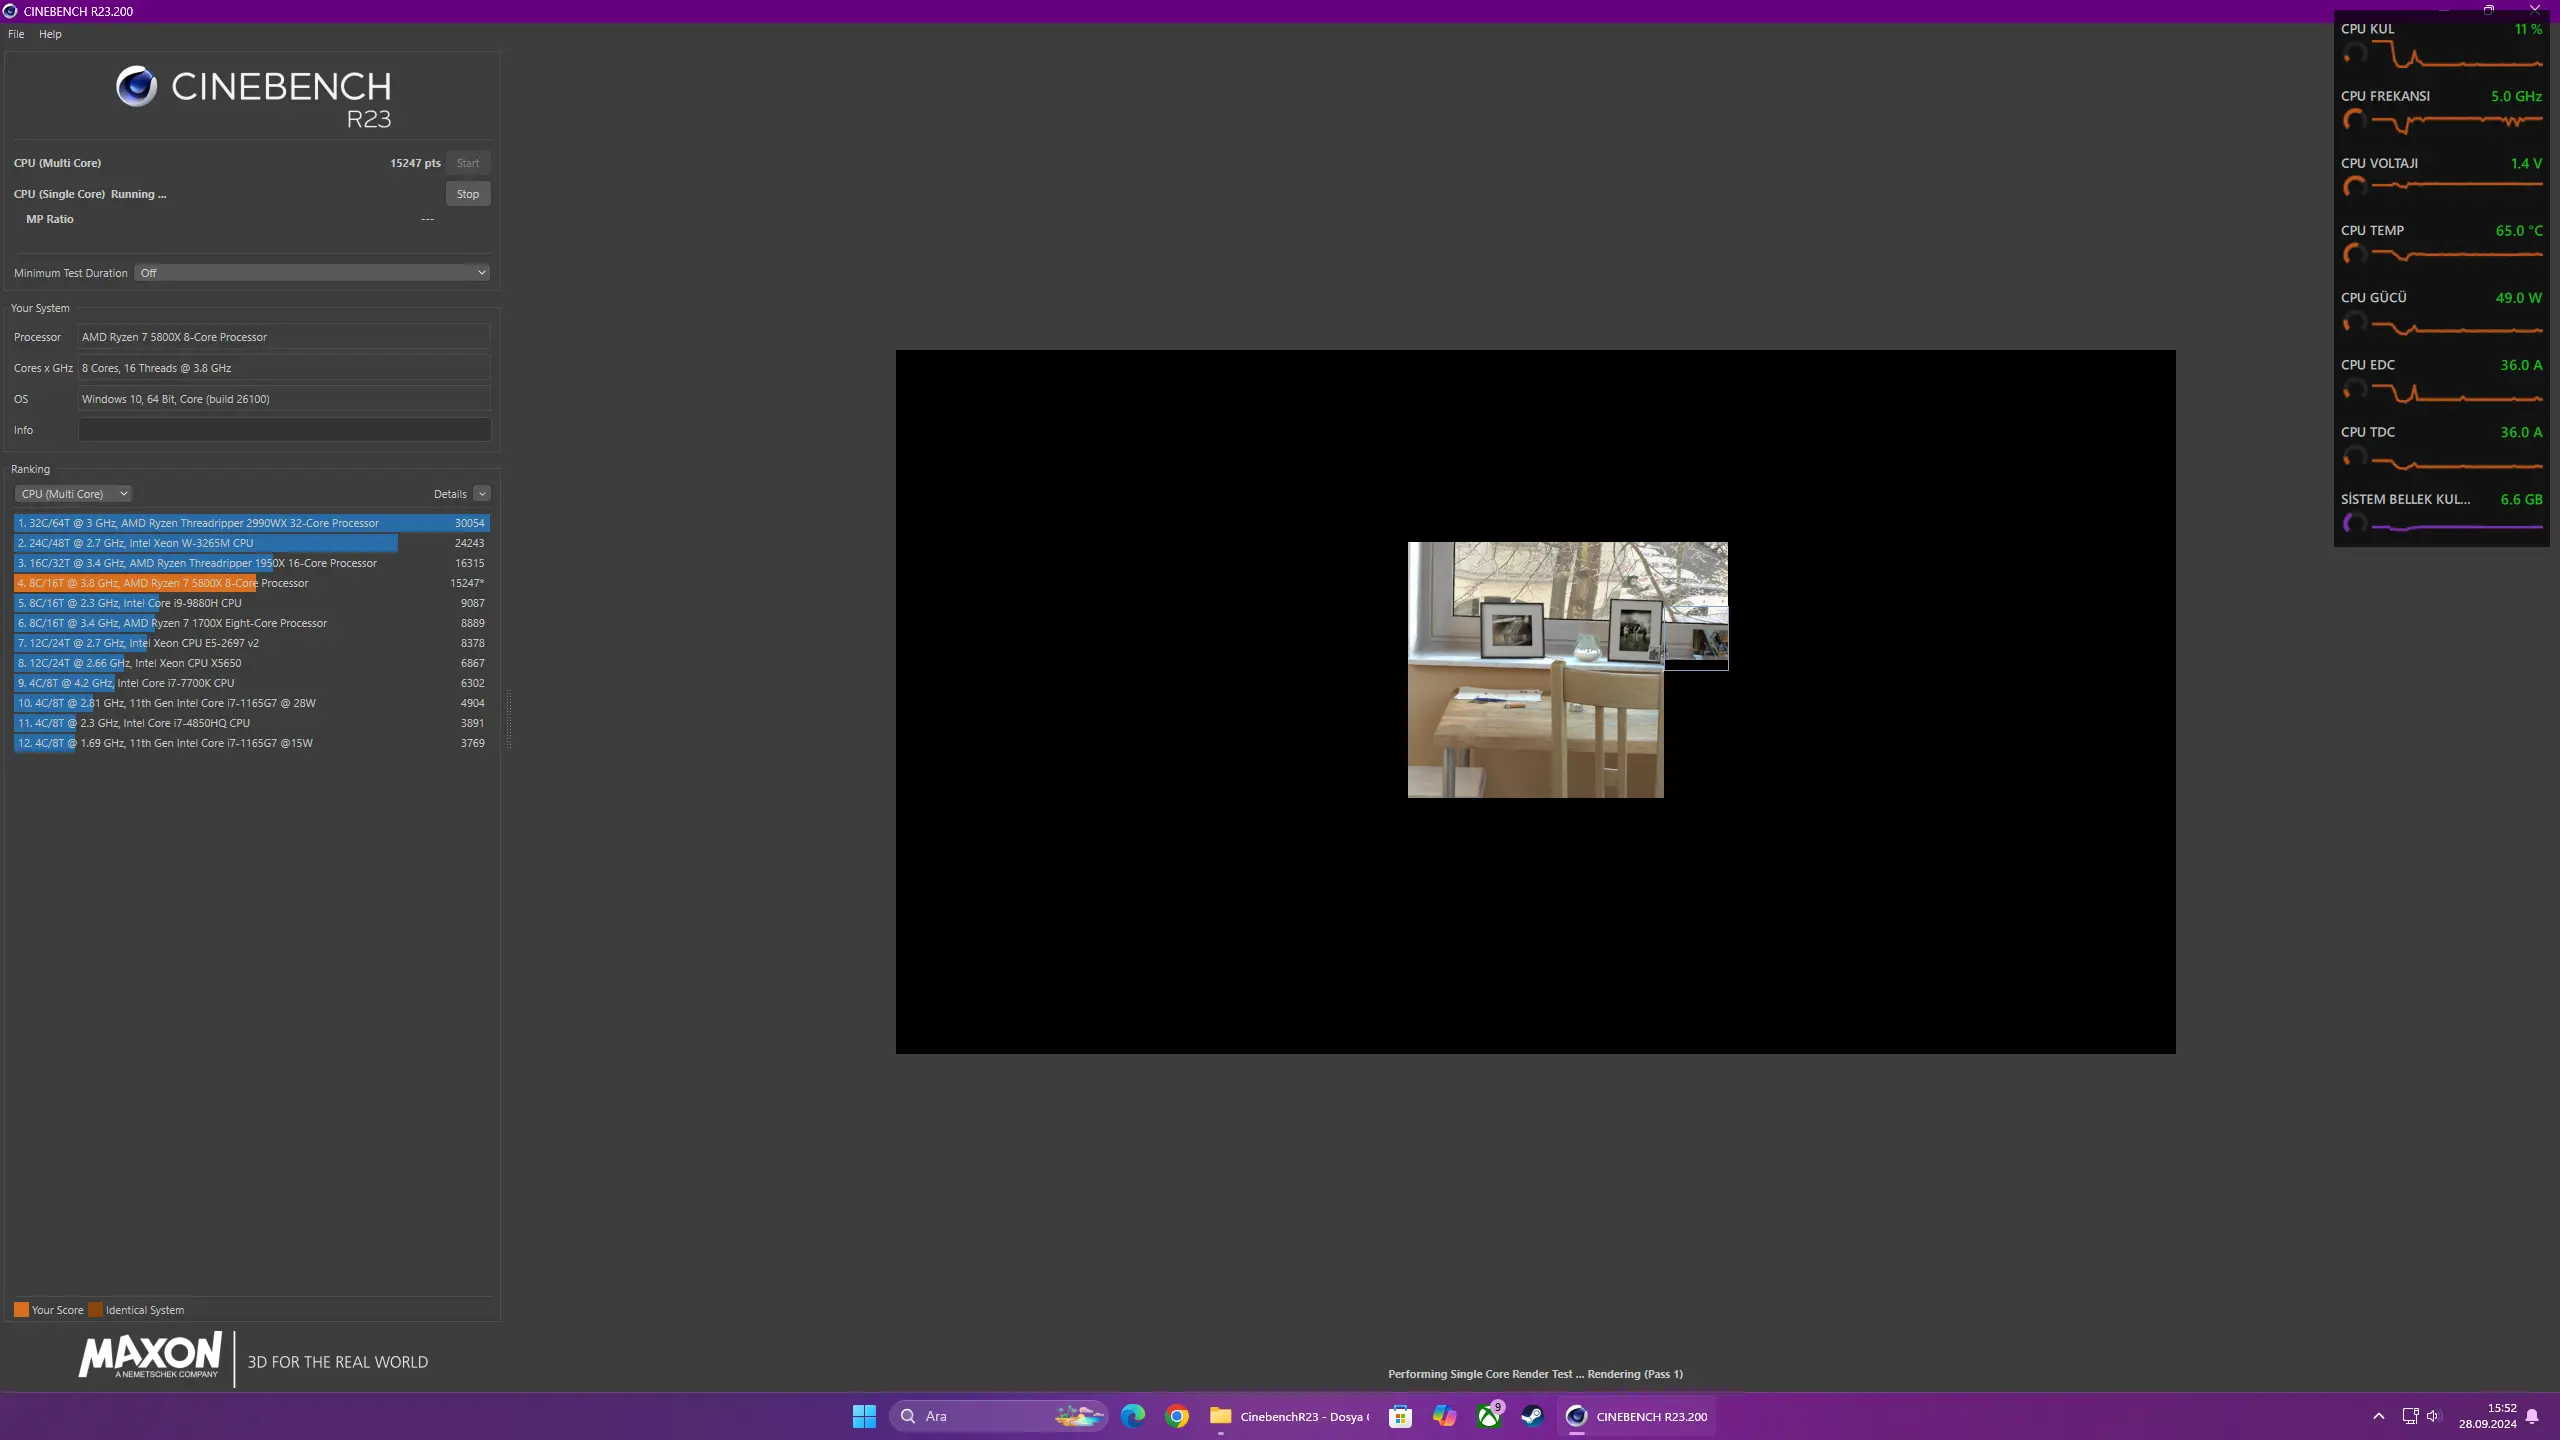Click SİSTEM BELLEK gauge icon
The image size is (2560, 1440).
coord(2355,524)
